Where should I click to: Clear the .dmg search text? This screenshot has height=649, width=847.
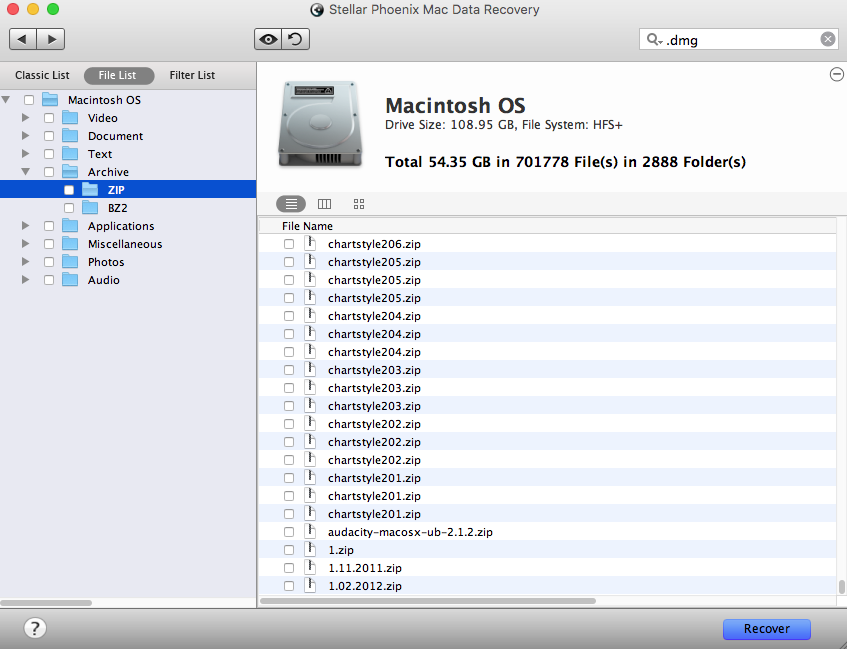pos(827,39)
